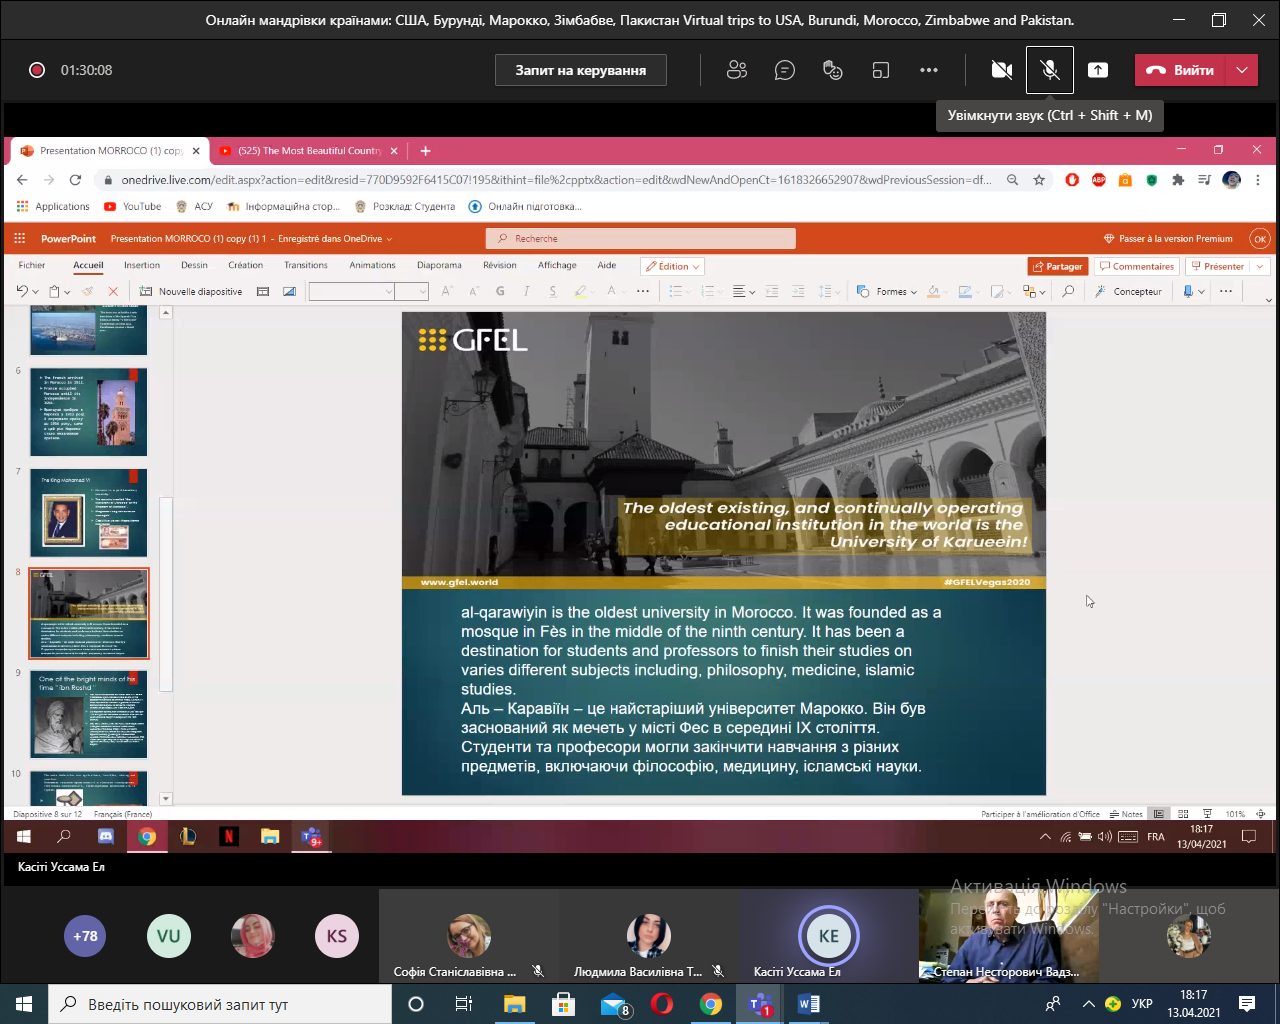
Task: Click the share content icon
Action: click(1098, 70)
